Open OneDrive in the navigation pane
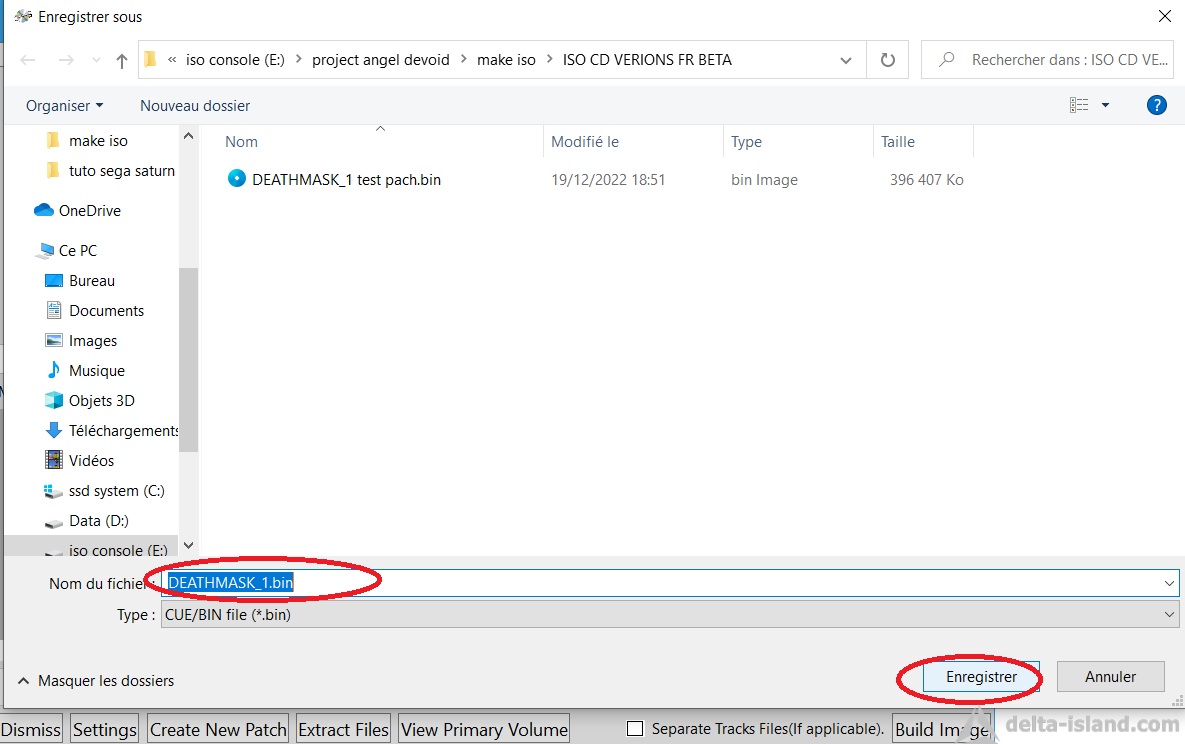1185x744 pixels. [89, 210]
